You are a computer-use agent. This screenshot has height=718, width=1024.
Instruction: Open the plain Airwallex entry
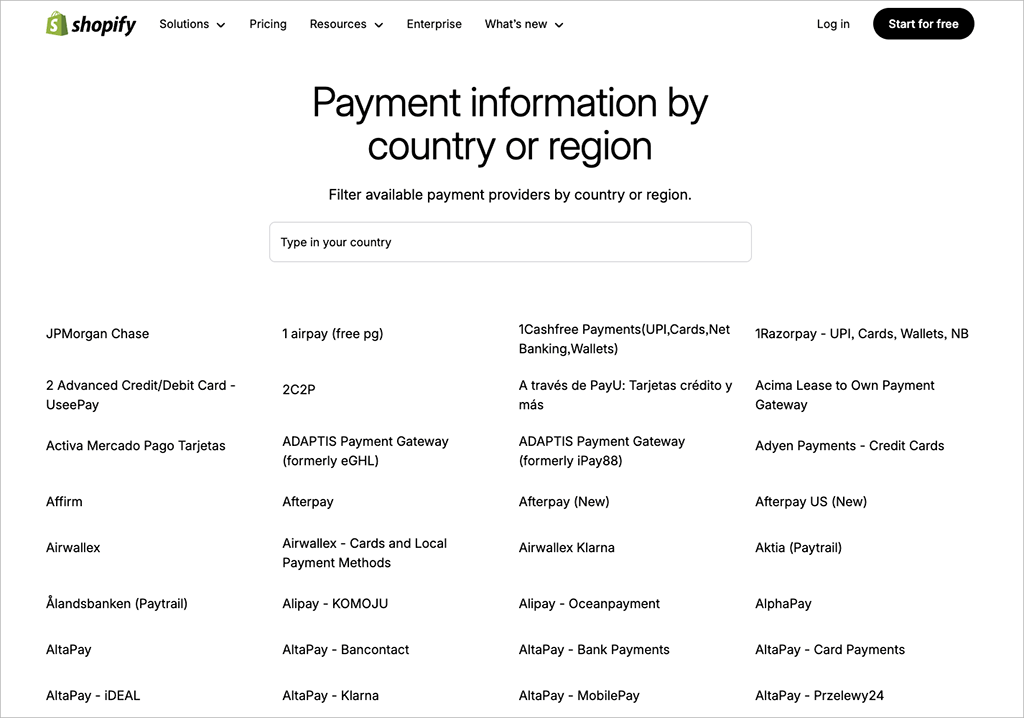72,548
